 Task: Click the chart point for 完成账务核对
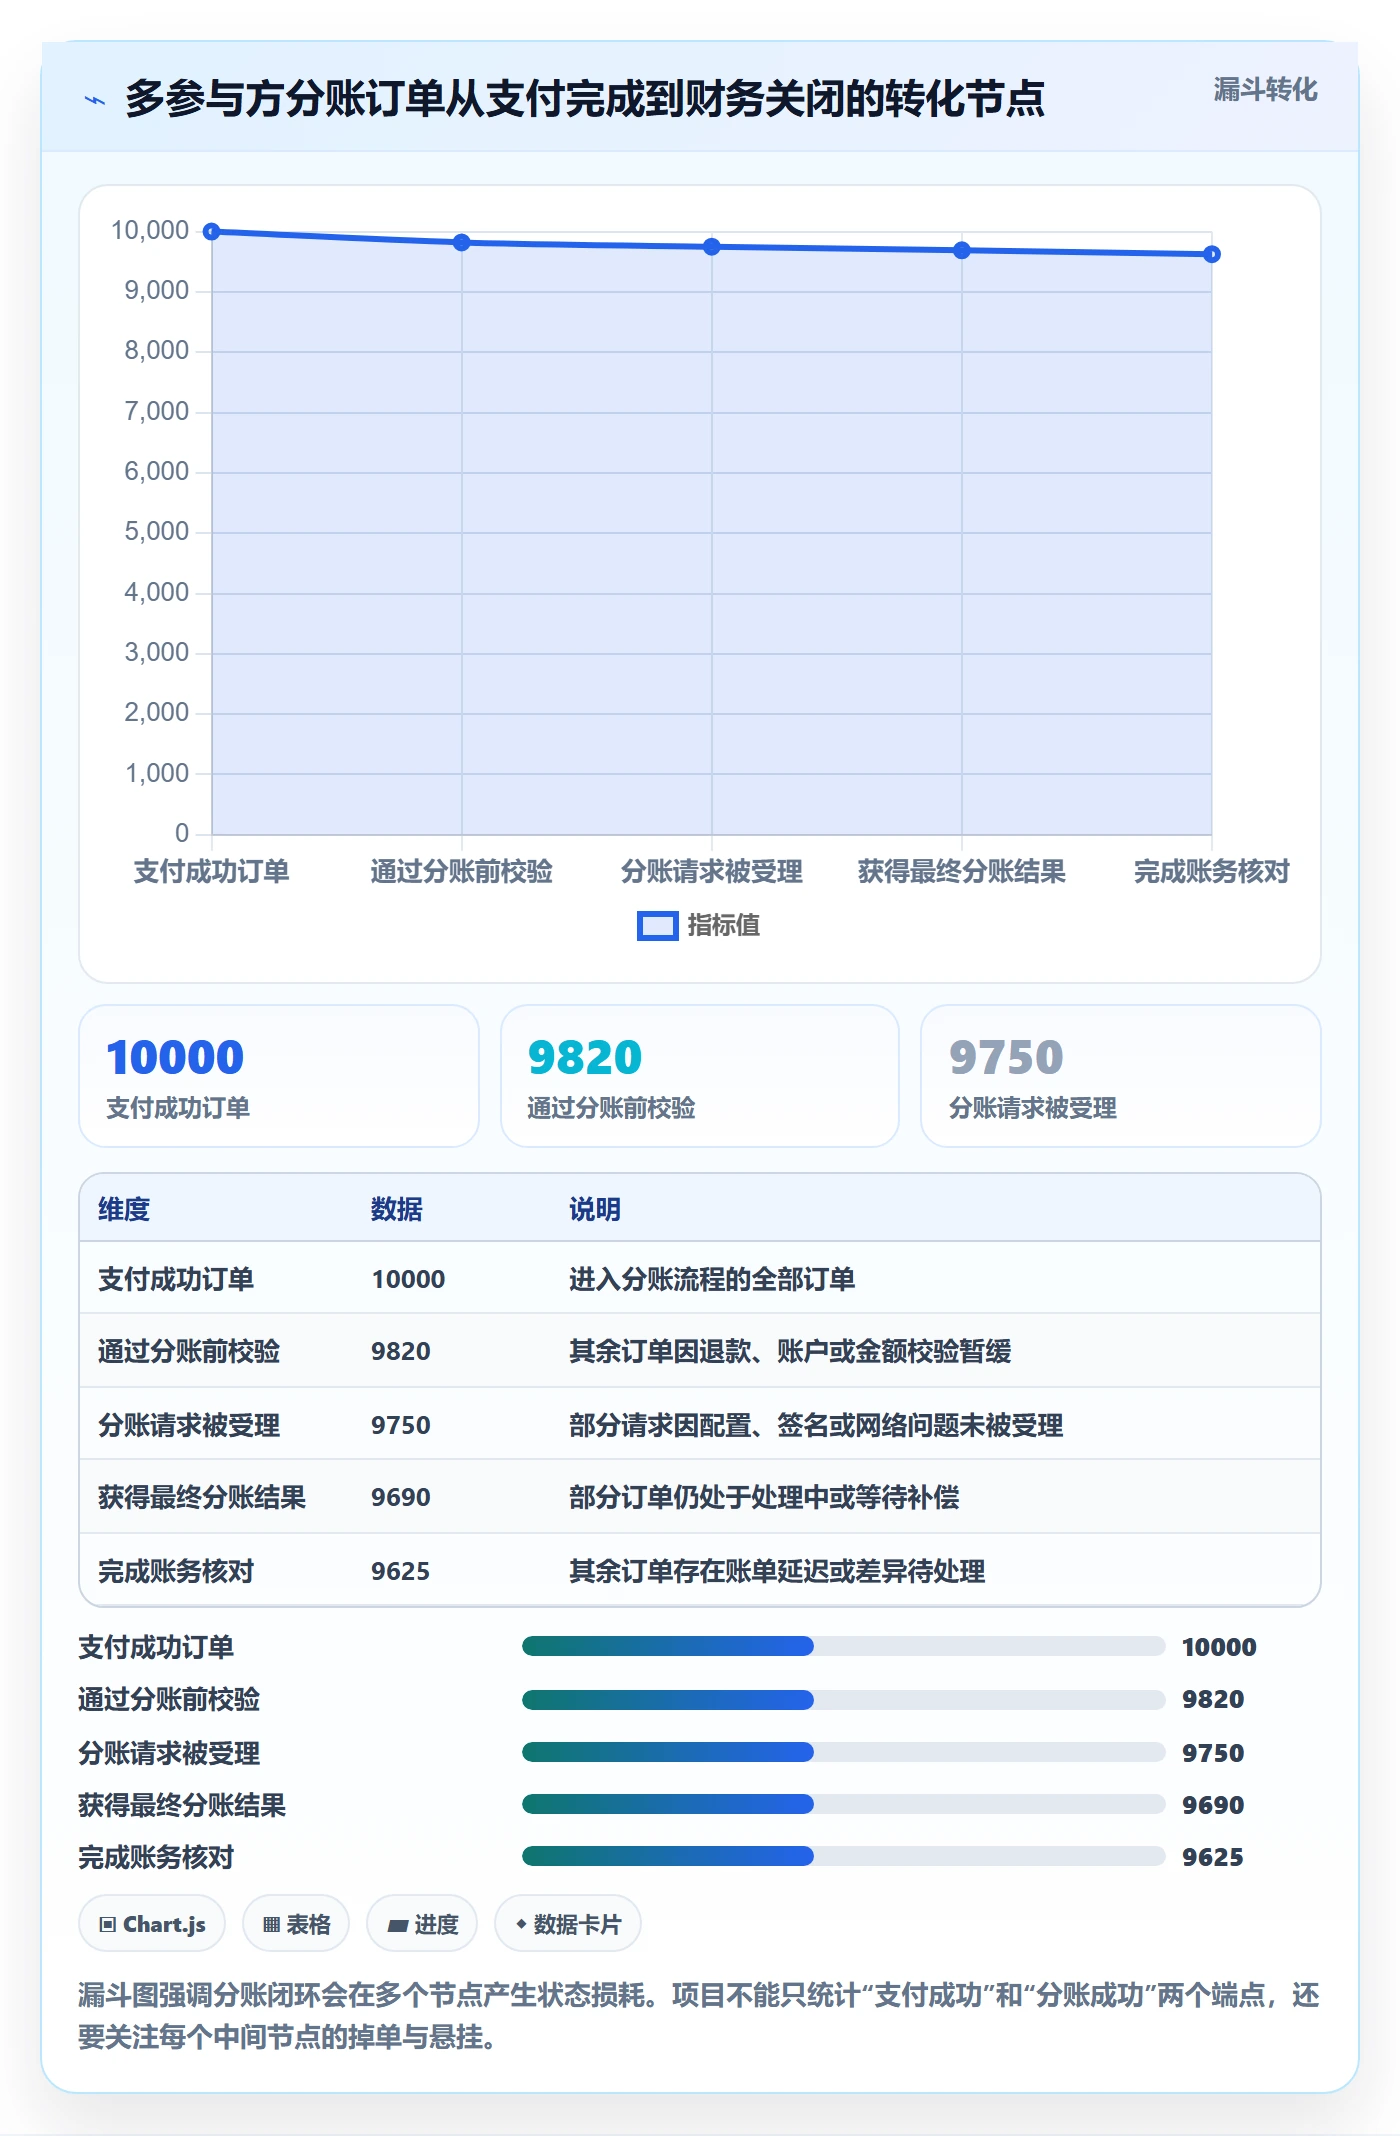[x=1212, y=254]
